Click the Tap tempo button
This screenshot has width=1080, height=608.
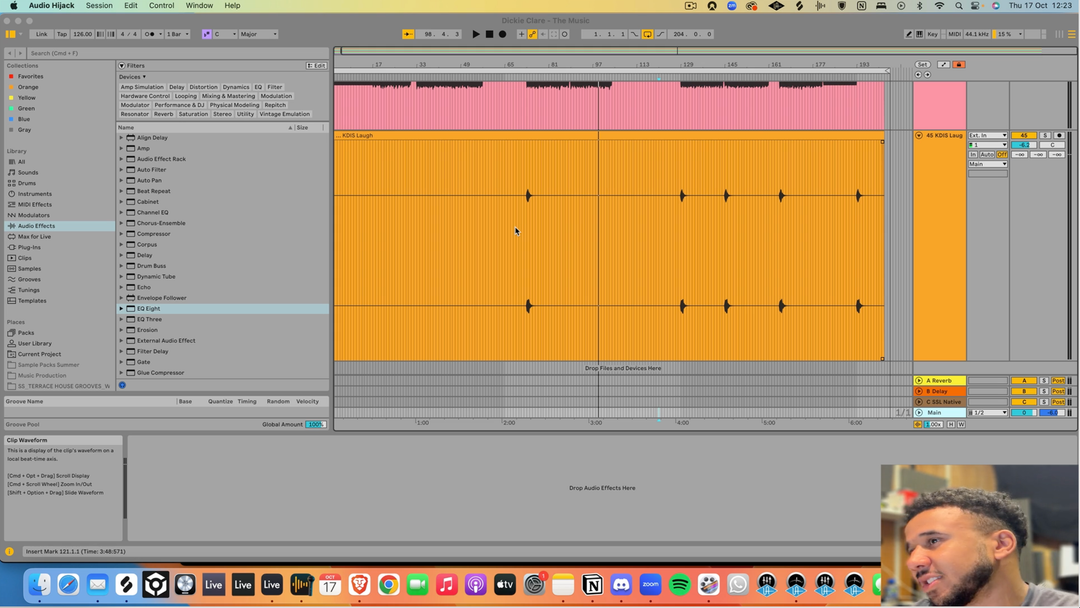pyautogui.click(x=62, y=34)
